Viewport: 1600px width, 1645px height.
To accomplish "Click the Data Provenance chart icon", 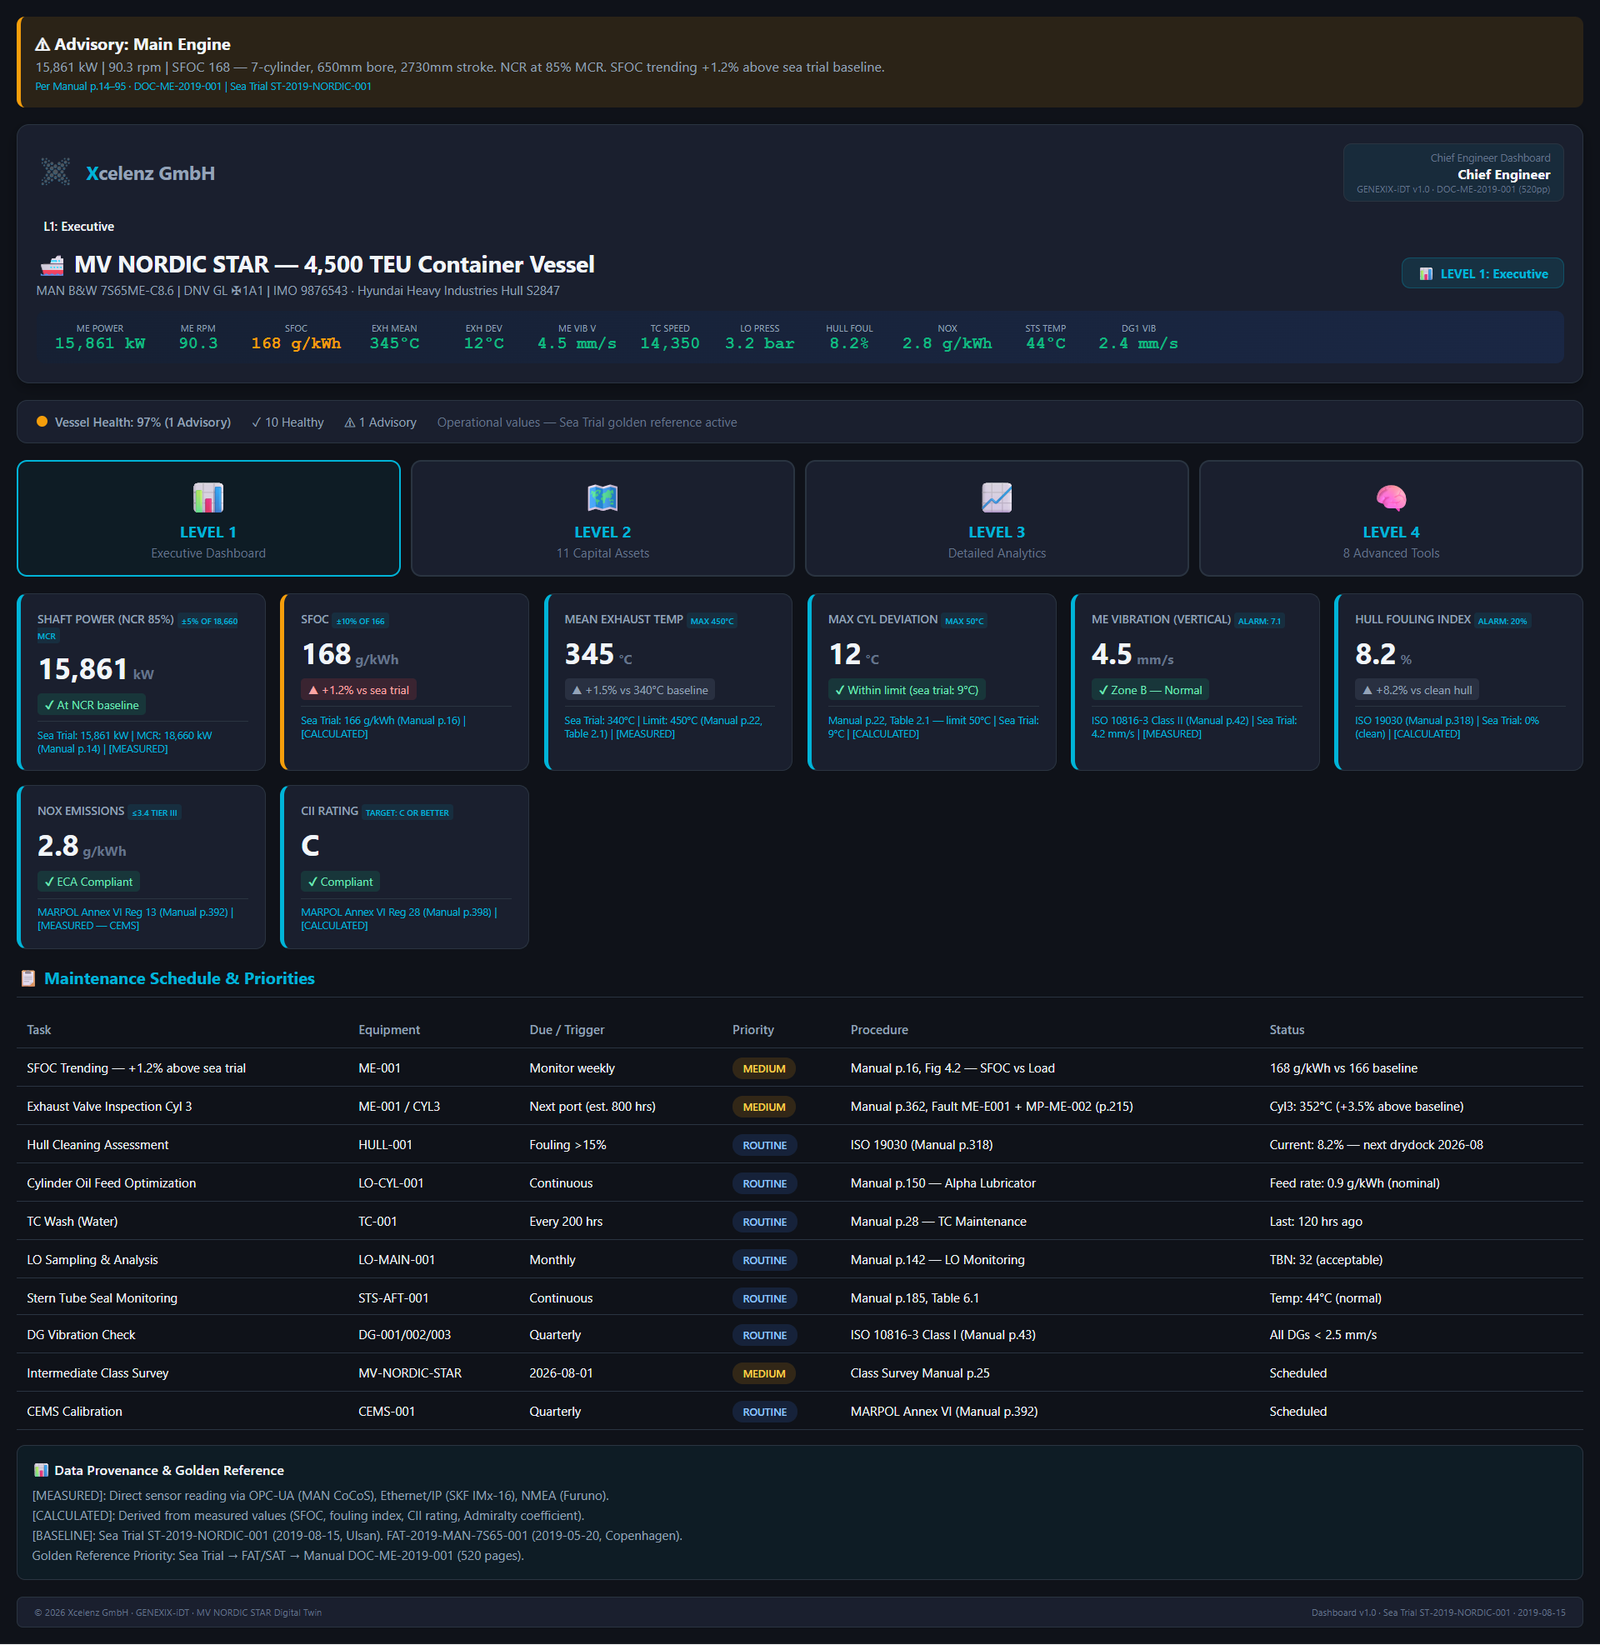I will tap(41, 1470).
